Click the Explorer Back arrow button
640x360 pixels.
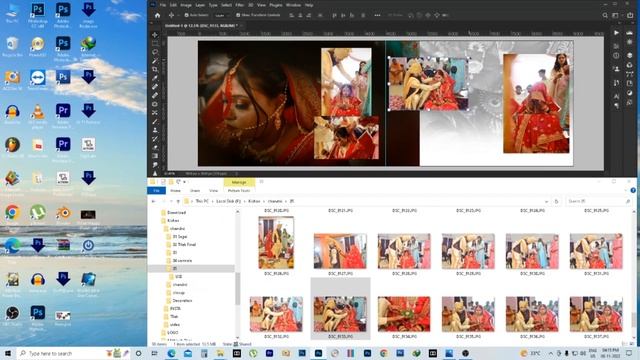point(153,201)
